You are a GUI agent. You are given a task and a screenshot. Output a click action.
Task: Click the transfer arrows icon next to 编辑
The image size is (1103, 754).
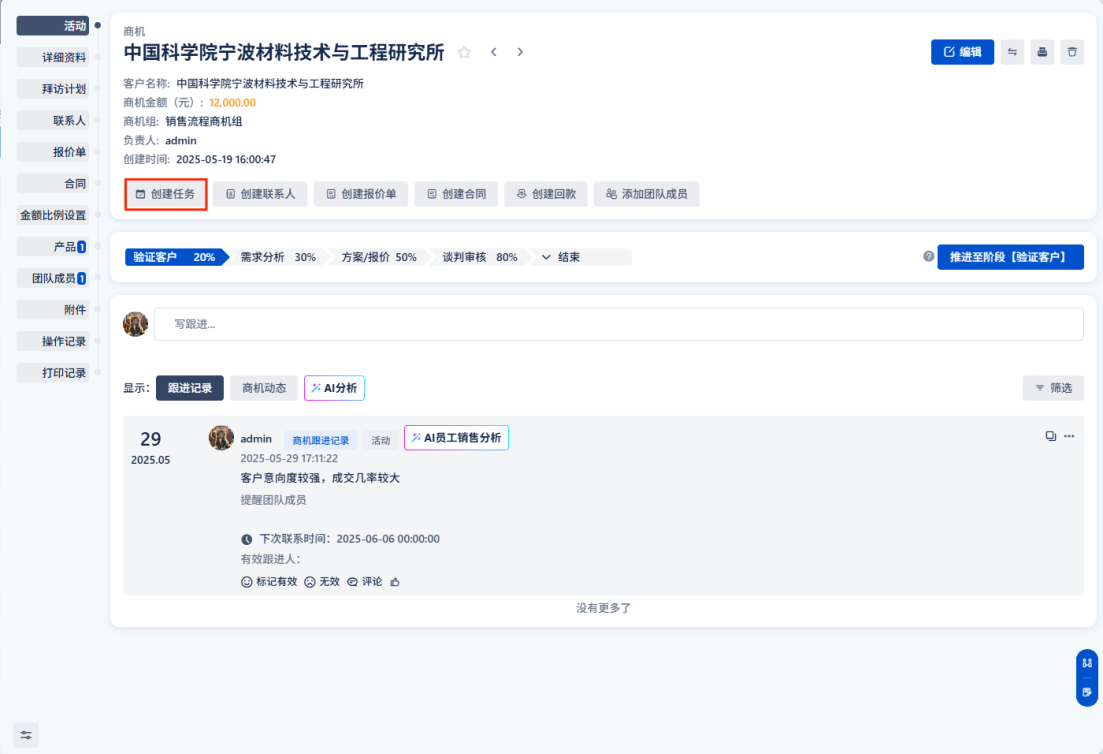[x=1012, y=52]
